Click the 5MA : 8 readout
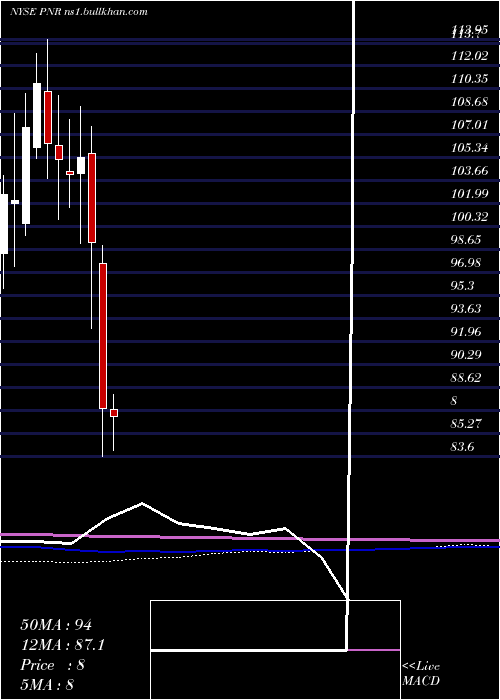This screenshot has width=500, height=700. pos(47,685)
